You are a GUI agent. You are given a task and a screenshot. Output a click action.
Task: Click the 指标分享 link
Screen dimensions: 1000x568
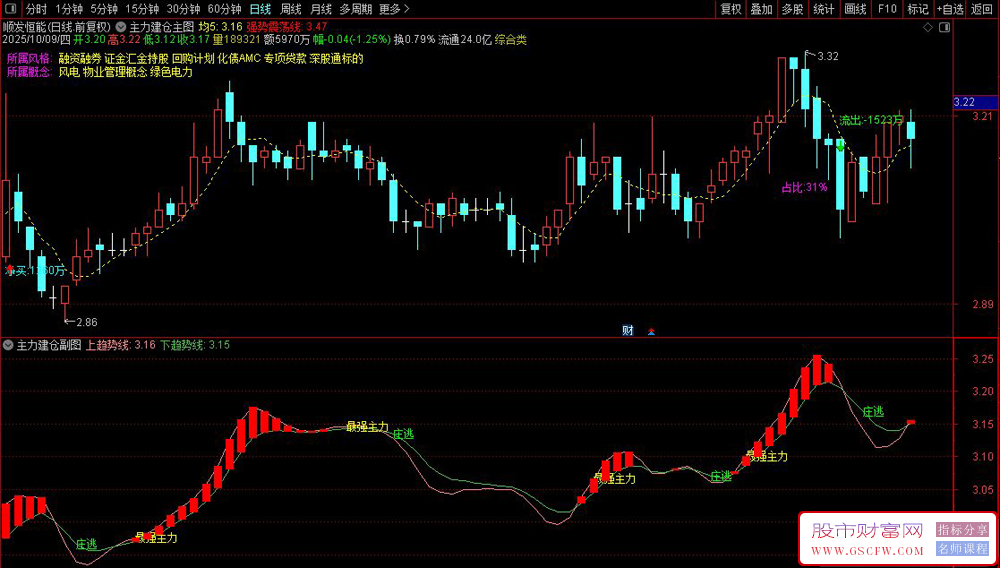click(x=962, y=530)
